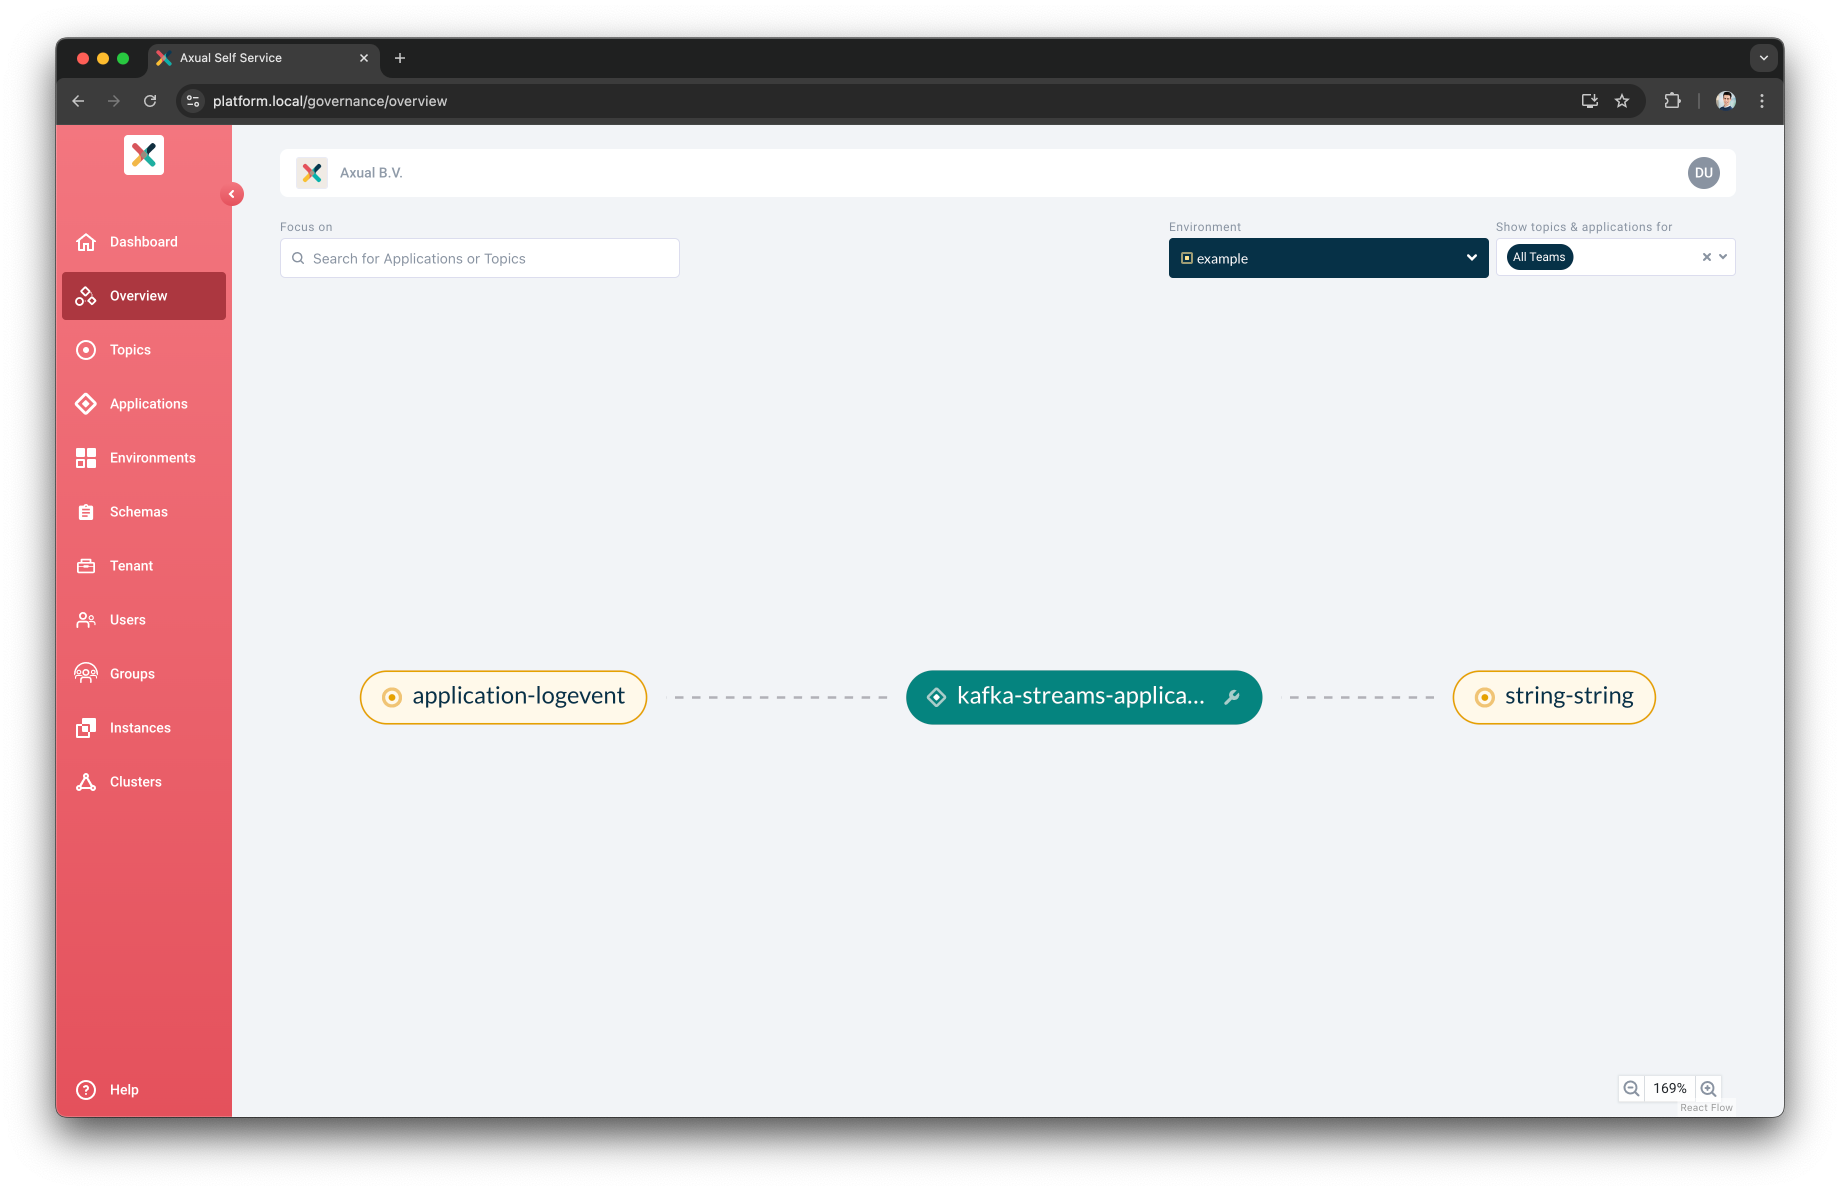This screenshot has width=1840, height=1191.
Task: Click the wrench icon on the kafka-streams node
Action: point(1232,697)
